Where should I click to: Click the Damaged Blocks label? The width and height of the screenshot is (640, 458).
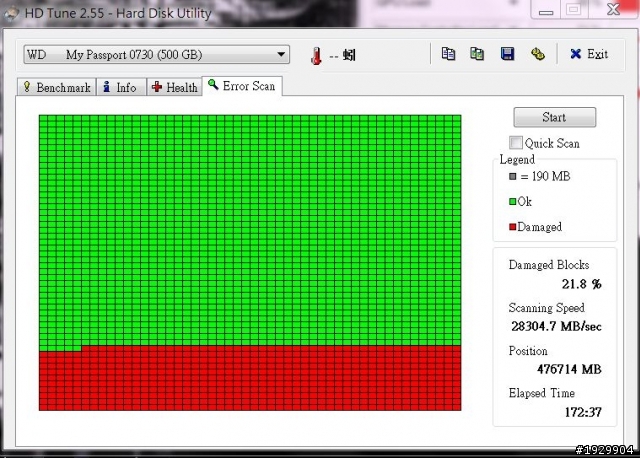[549, 265]
